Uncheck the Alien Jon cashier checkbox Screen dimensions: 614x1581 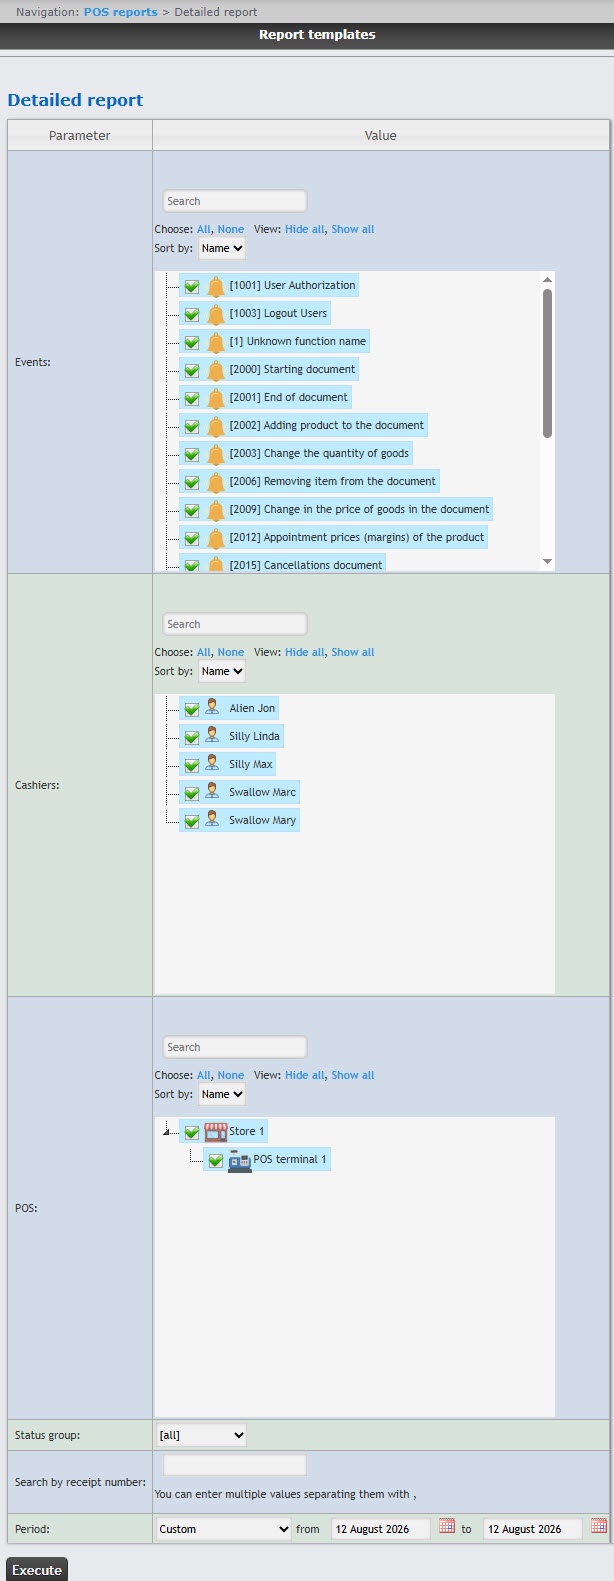coord(192,709)
